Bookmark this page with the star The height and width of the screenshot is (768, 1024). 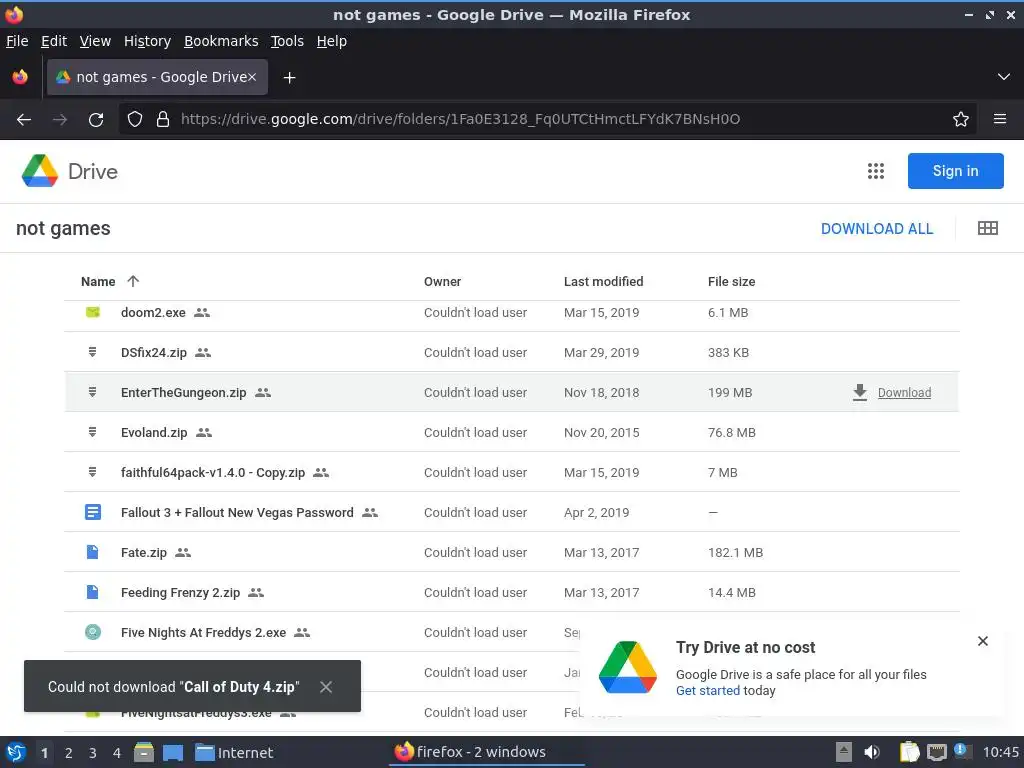960,119
